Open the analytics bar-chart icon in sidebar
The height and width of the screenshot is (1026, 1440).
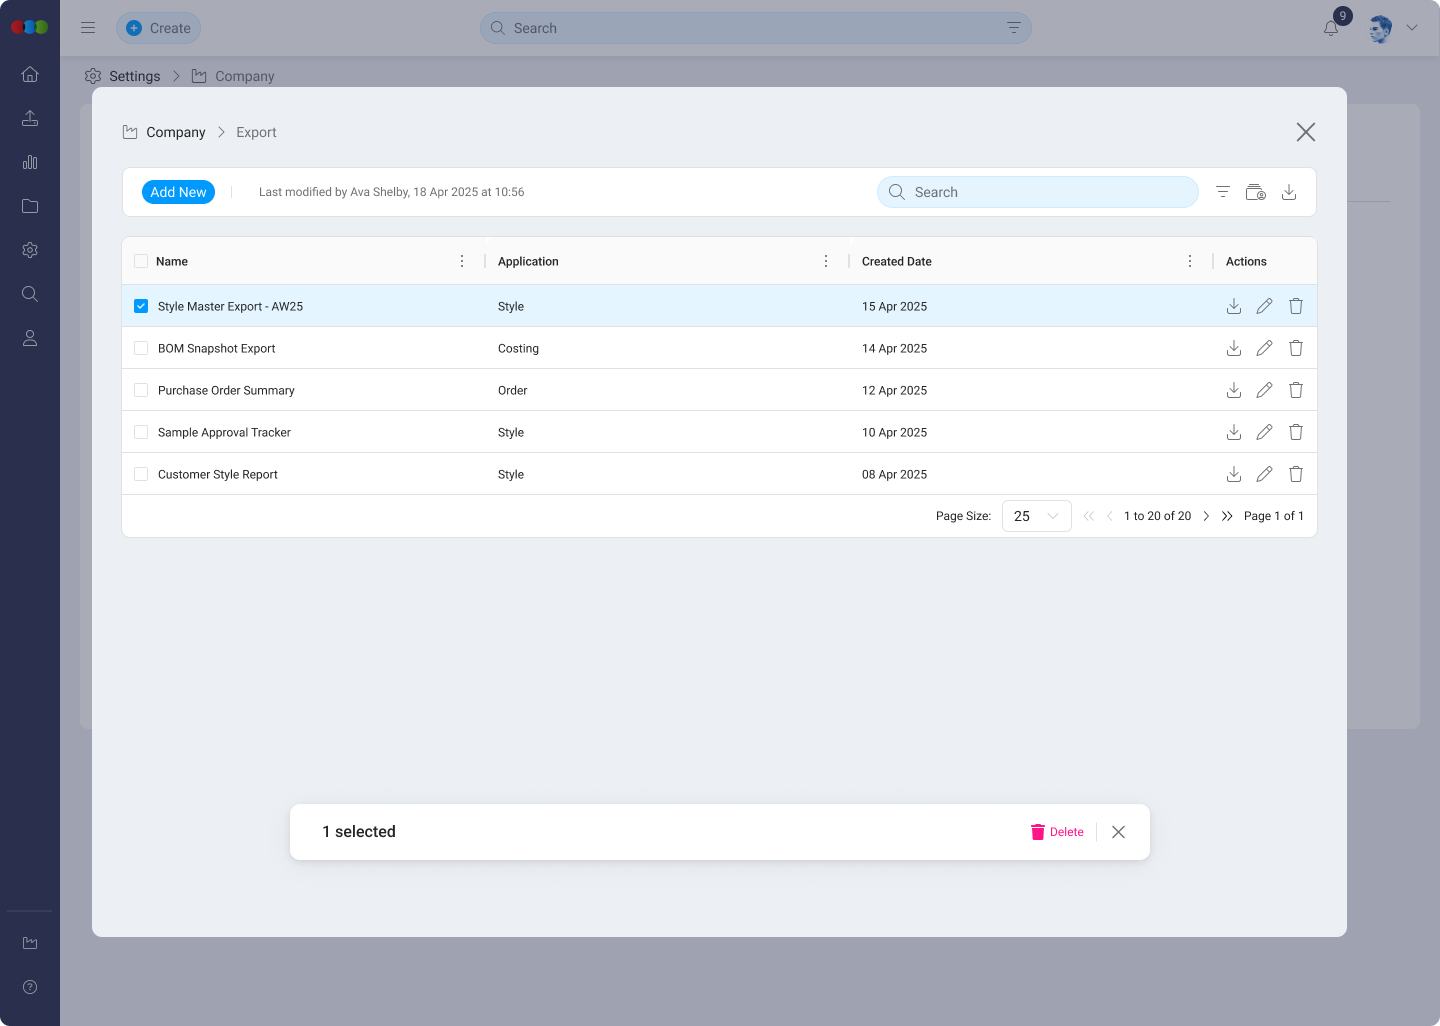coord(29,162)
